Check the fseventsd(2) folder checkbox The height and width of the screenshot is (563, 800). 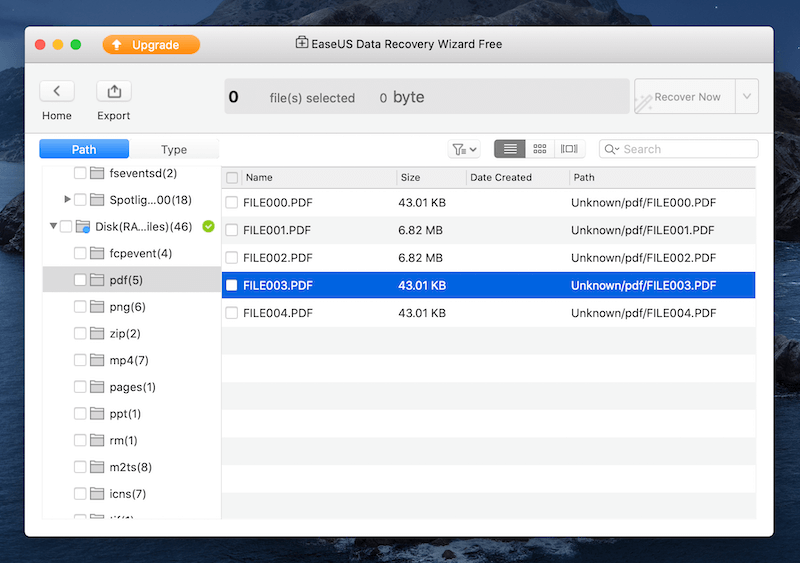pos(80,173)
